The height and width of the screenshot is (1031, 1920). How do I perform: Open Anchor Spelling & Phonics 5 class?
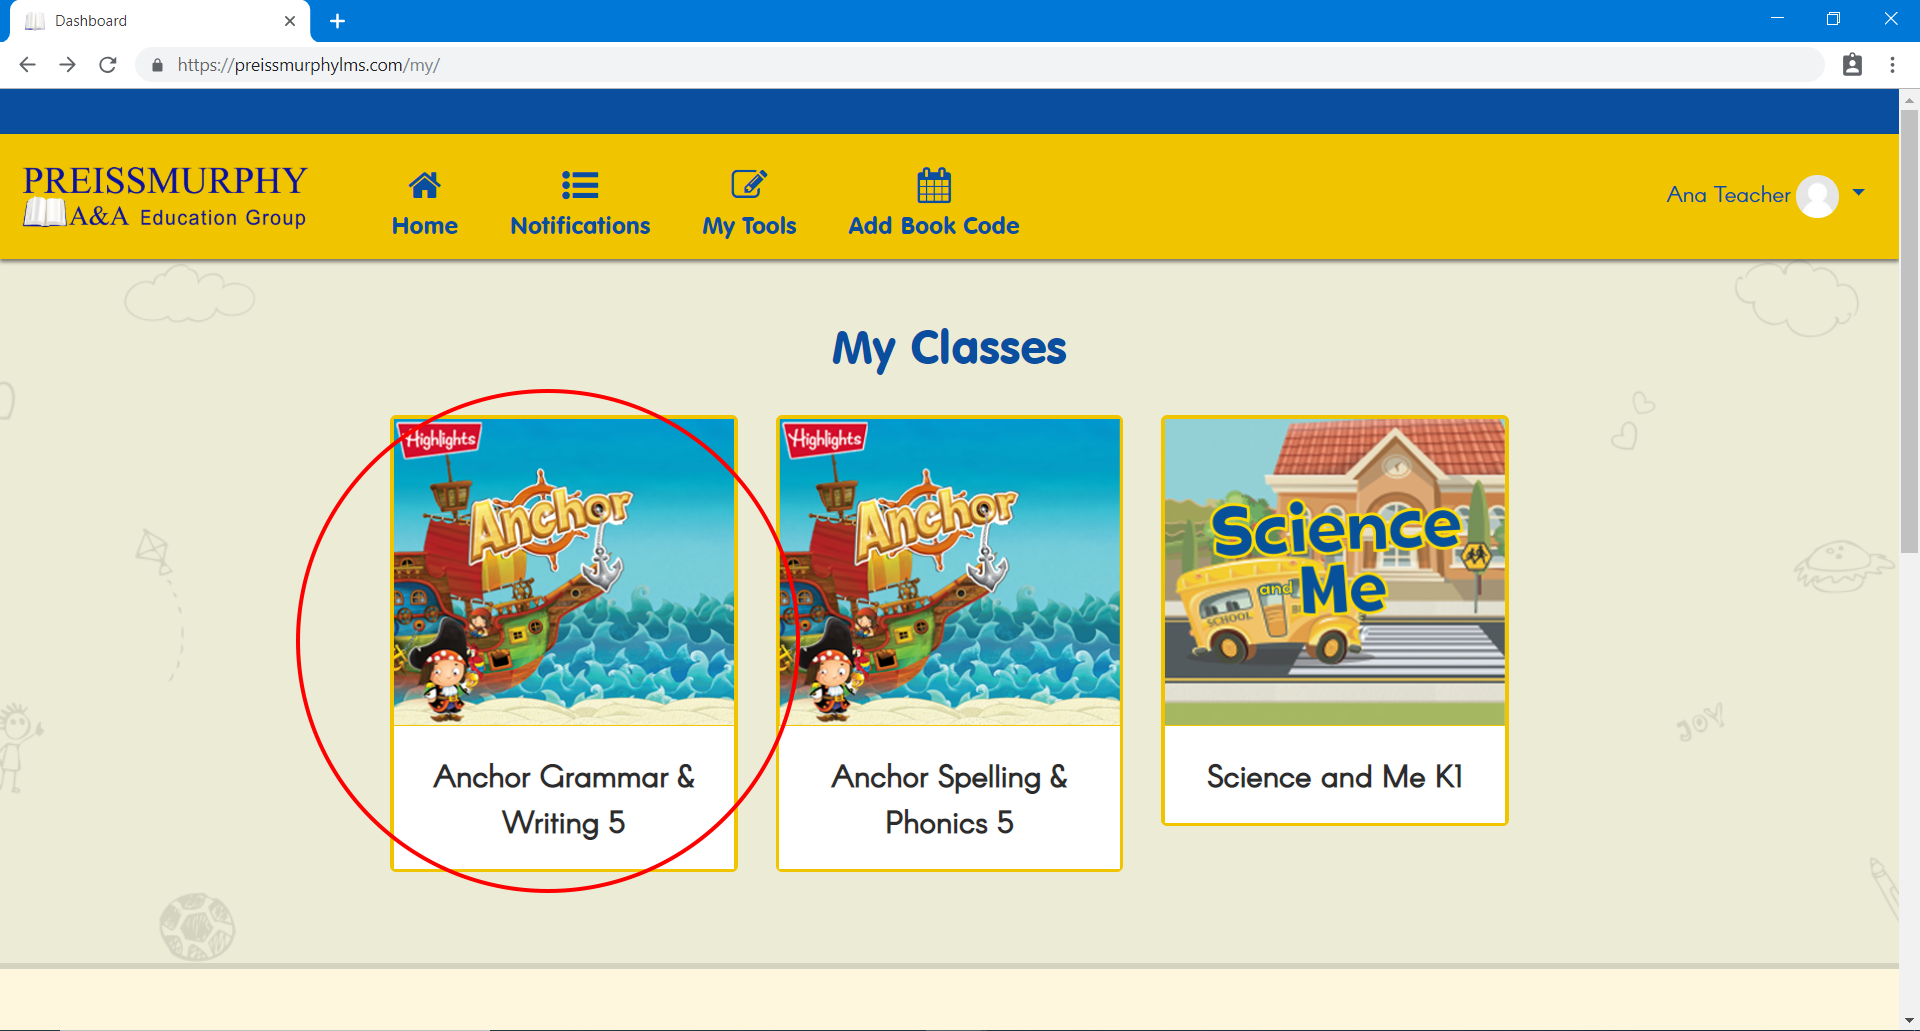tap(949, 642)
